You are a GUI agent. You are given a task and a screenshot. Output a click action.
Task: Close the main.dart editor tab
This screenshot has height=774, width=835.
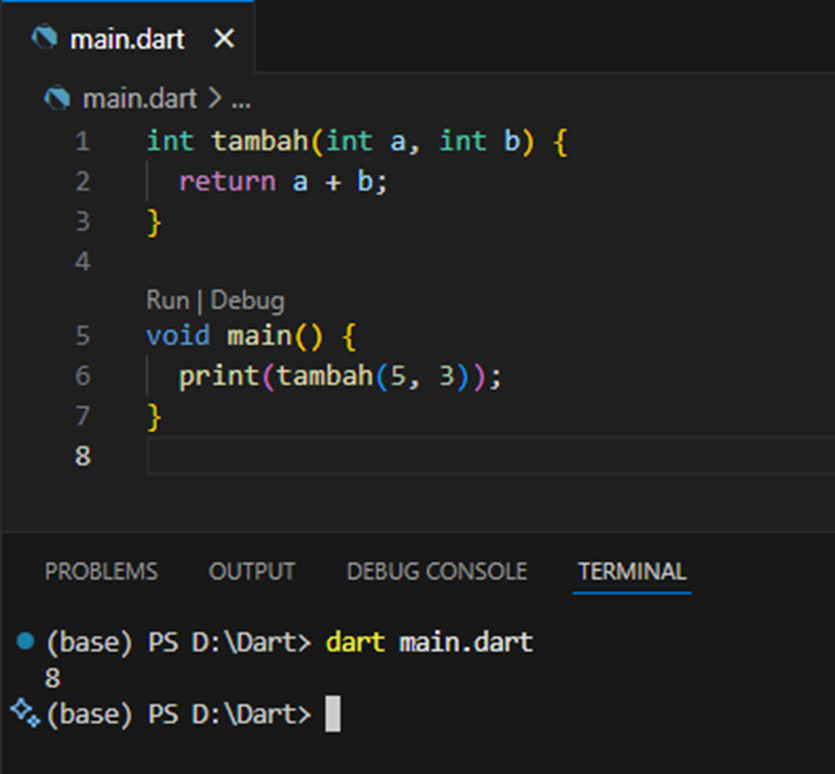tap(225, 38)
